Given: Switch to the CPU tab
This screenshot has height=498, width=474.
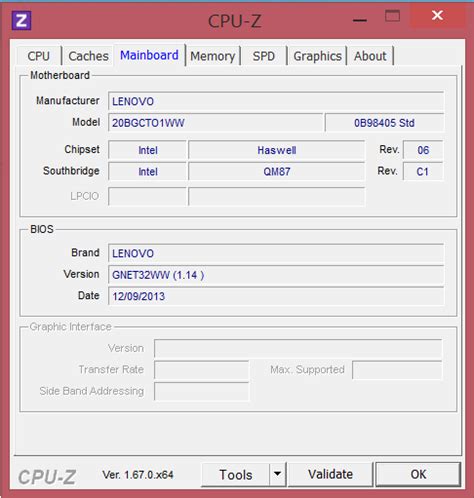Looking at the screenshot, I should click(39, 56).
